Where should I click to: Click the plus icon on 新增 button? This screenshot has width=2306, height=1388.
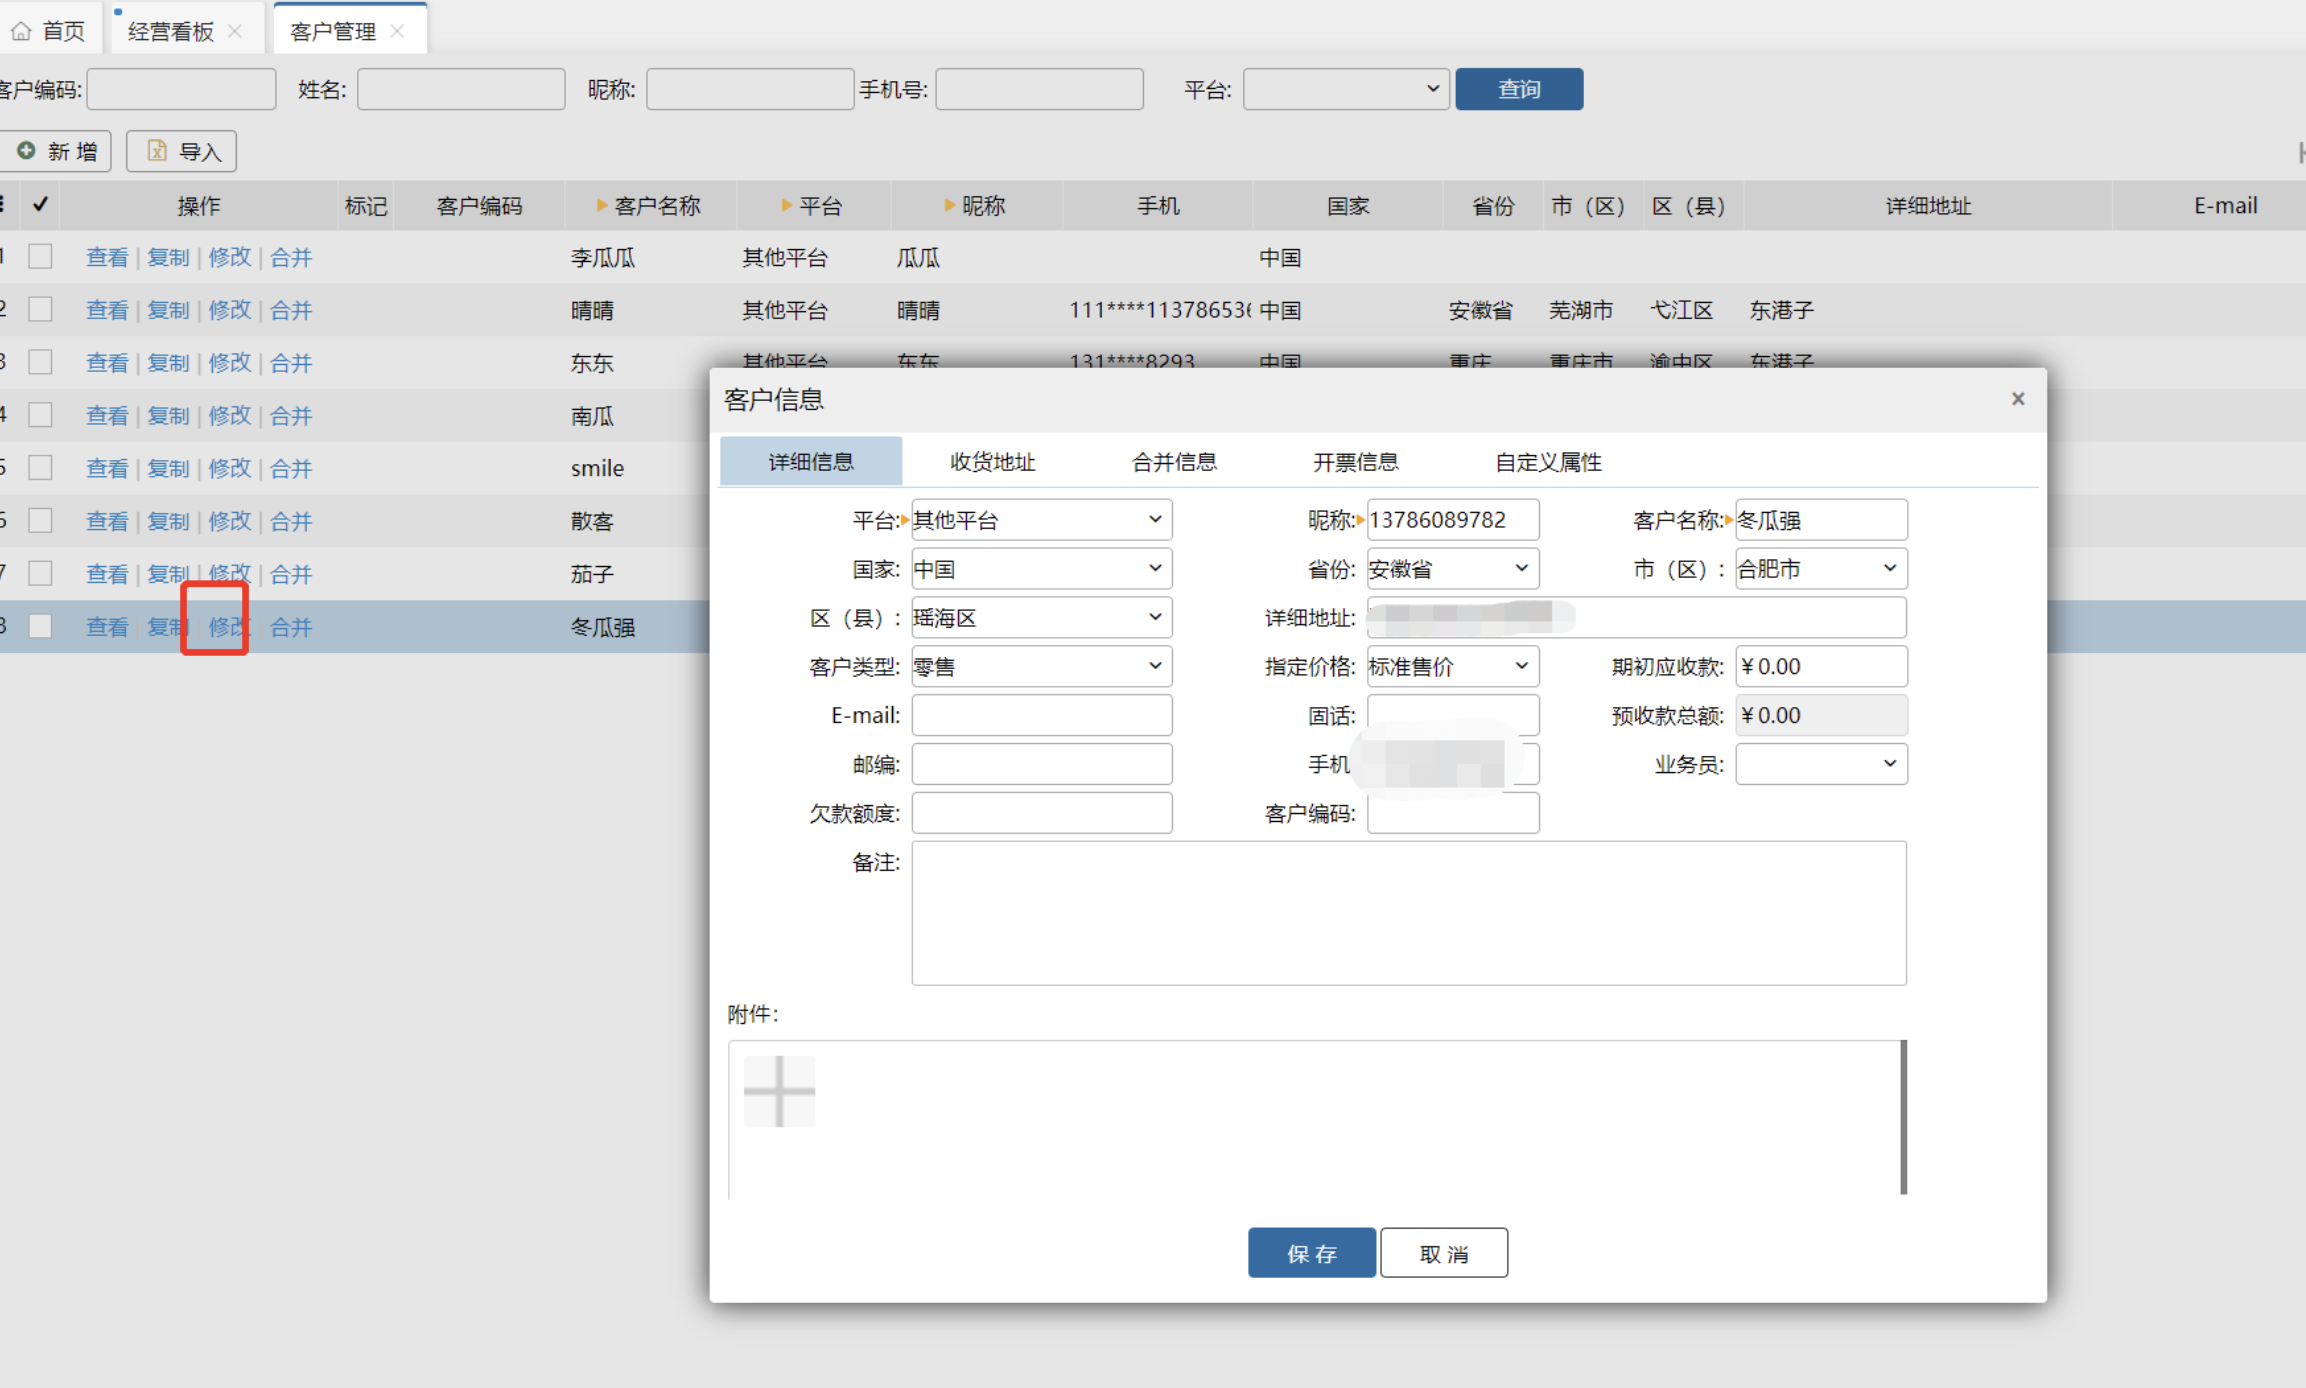(26, 150)
